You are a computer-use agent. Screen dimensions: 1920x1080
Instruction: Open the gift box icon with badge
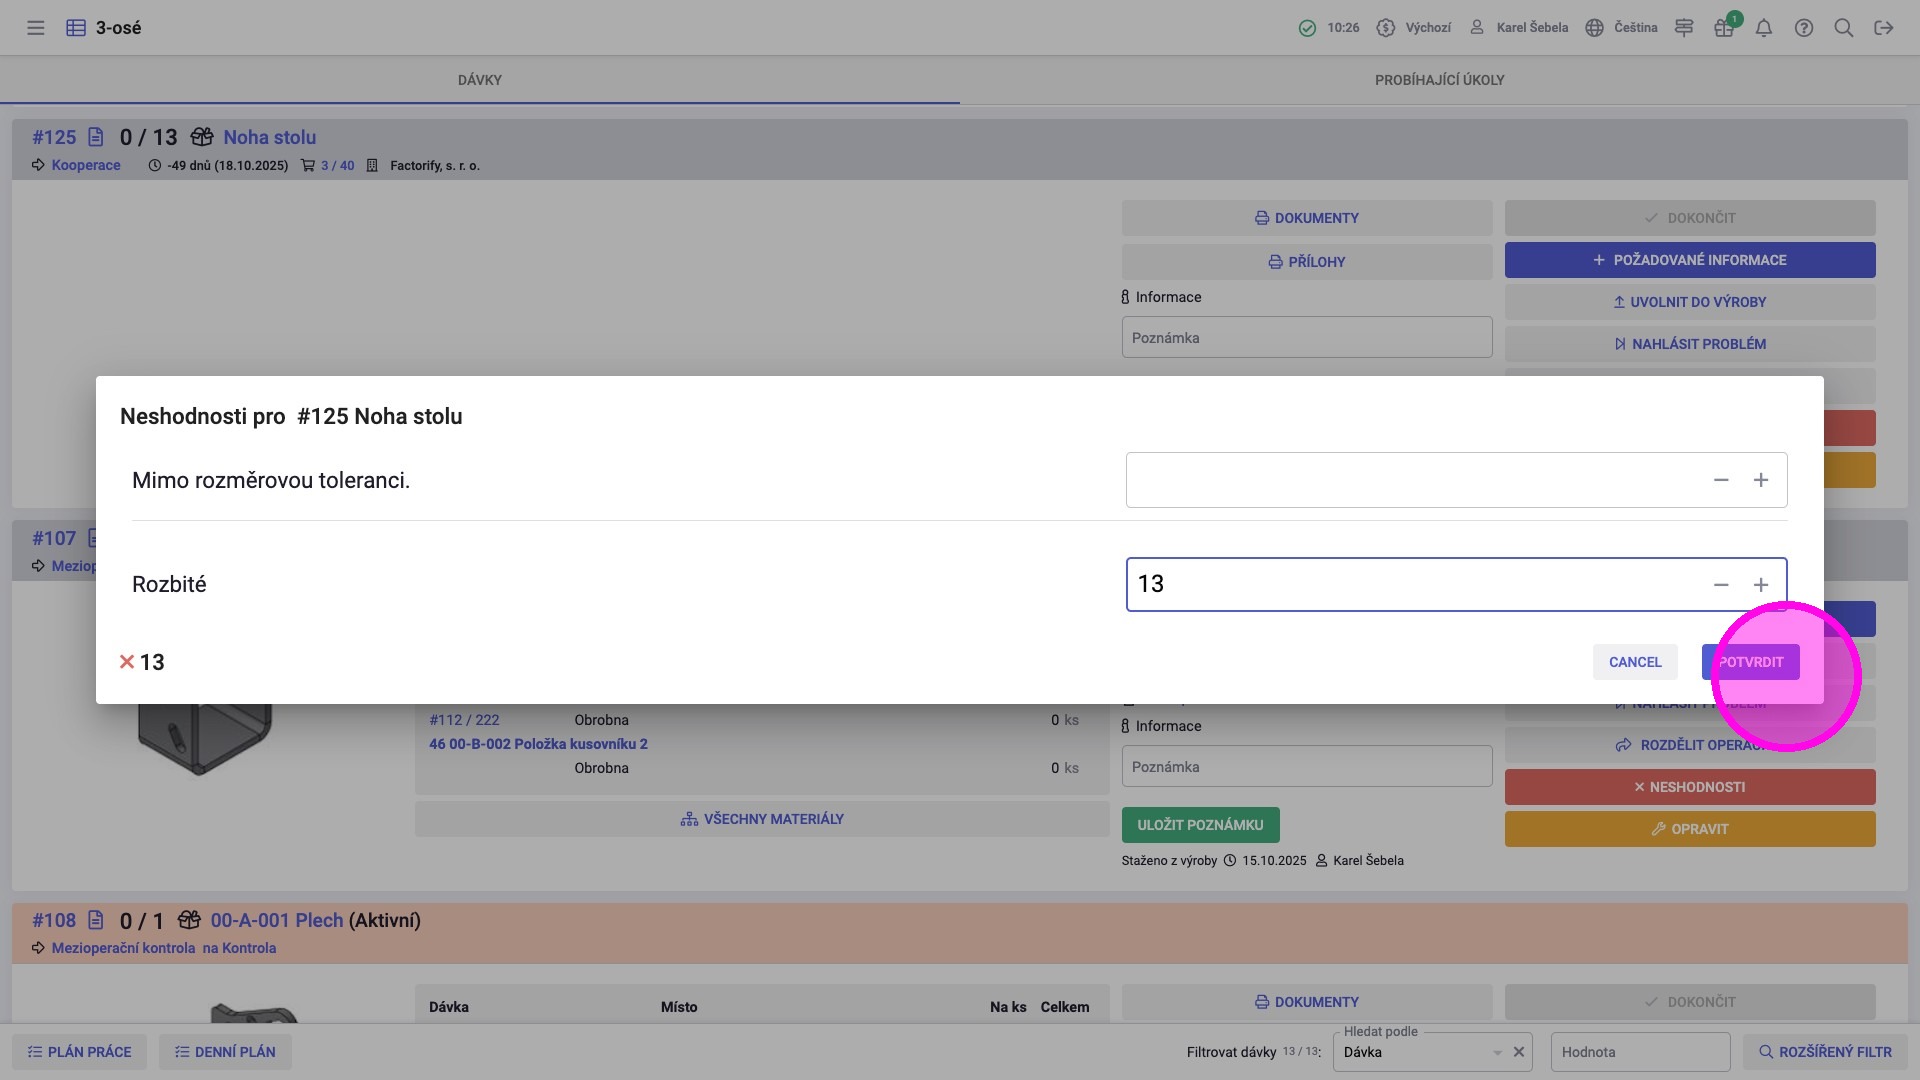click(1724, 28)
